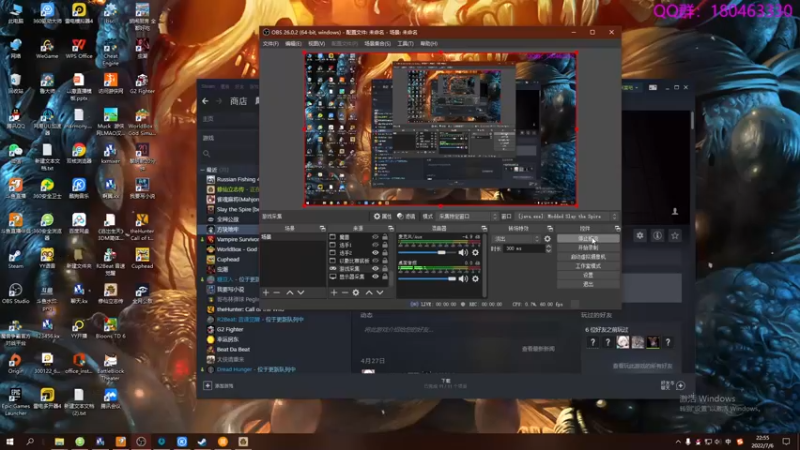Toggle visibility eye for first source row
This screenshot has height=450, width=800.
(x=376, y=237)
